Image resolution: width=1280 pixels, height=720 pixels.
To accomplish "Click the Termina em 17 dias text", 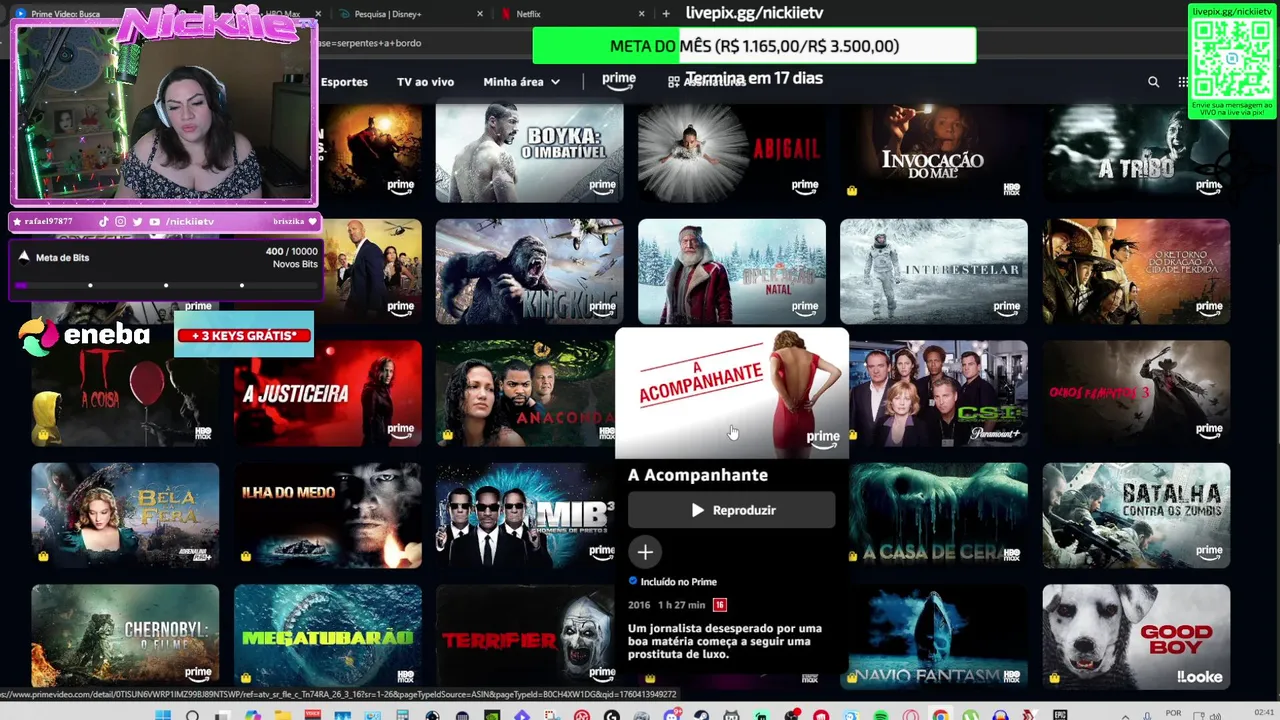I will coord(754,78).
